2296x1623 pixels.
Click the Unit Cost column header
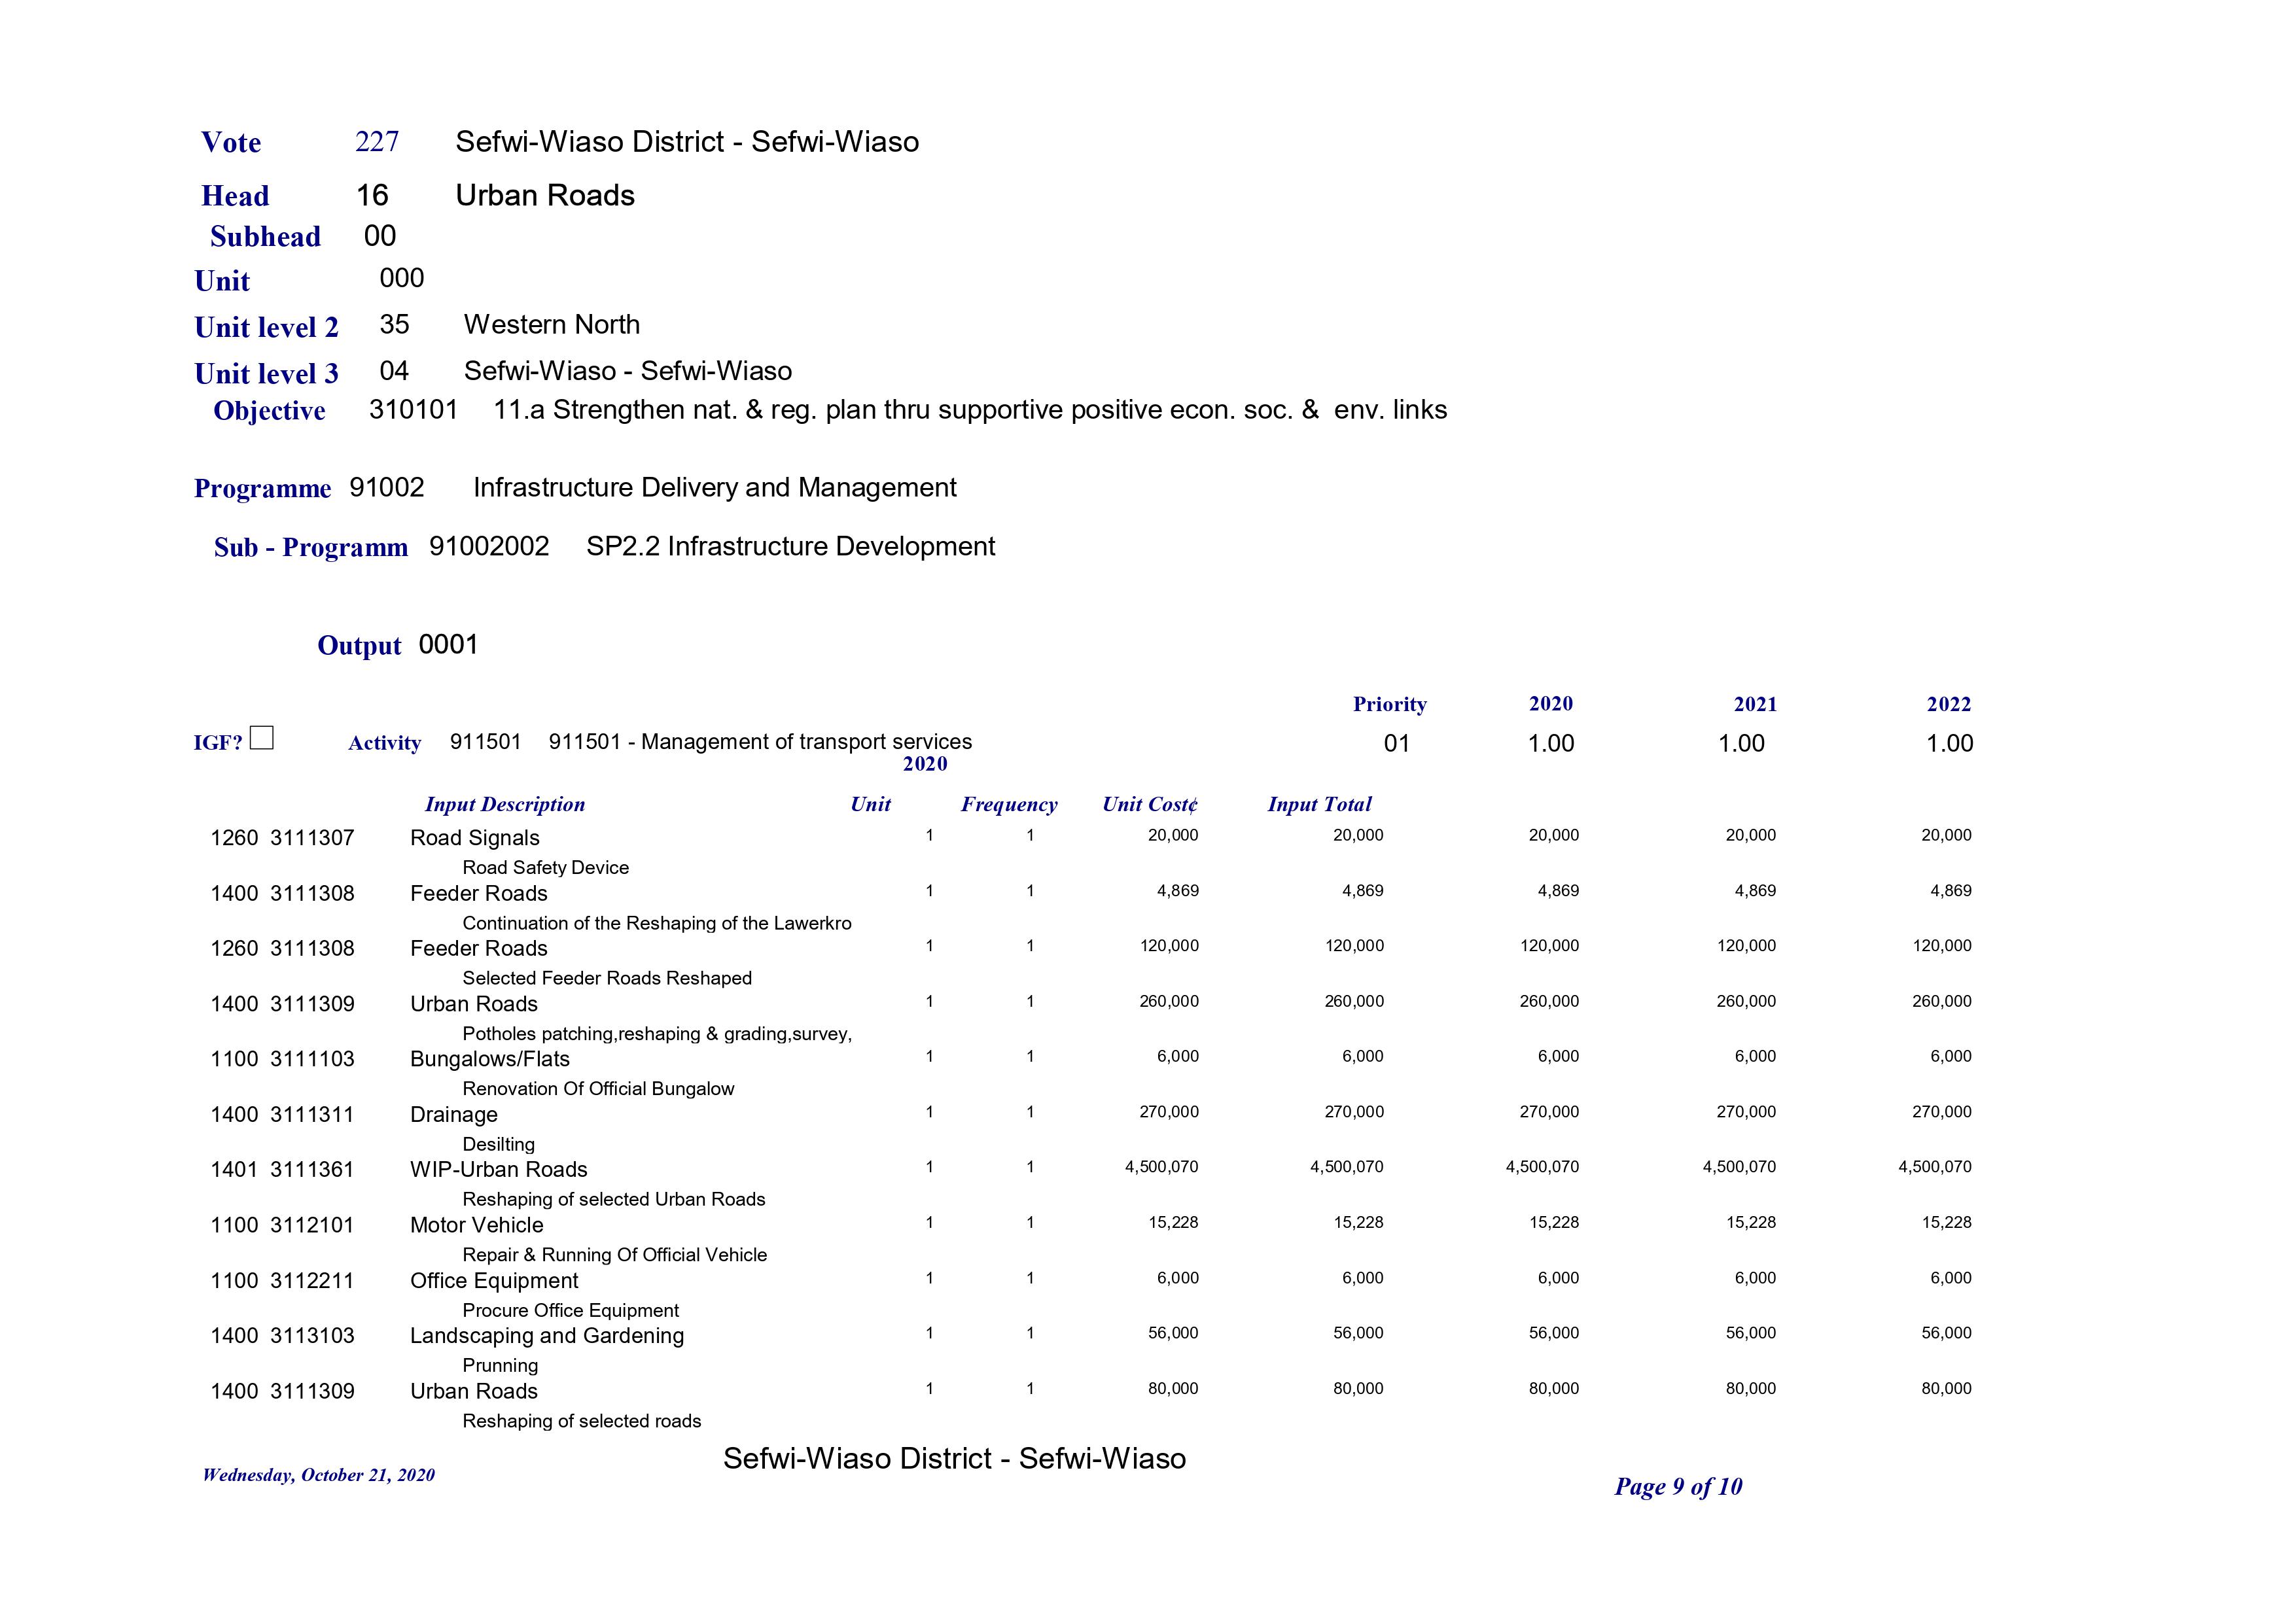[x=1149, y=804]
